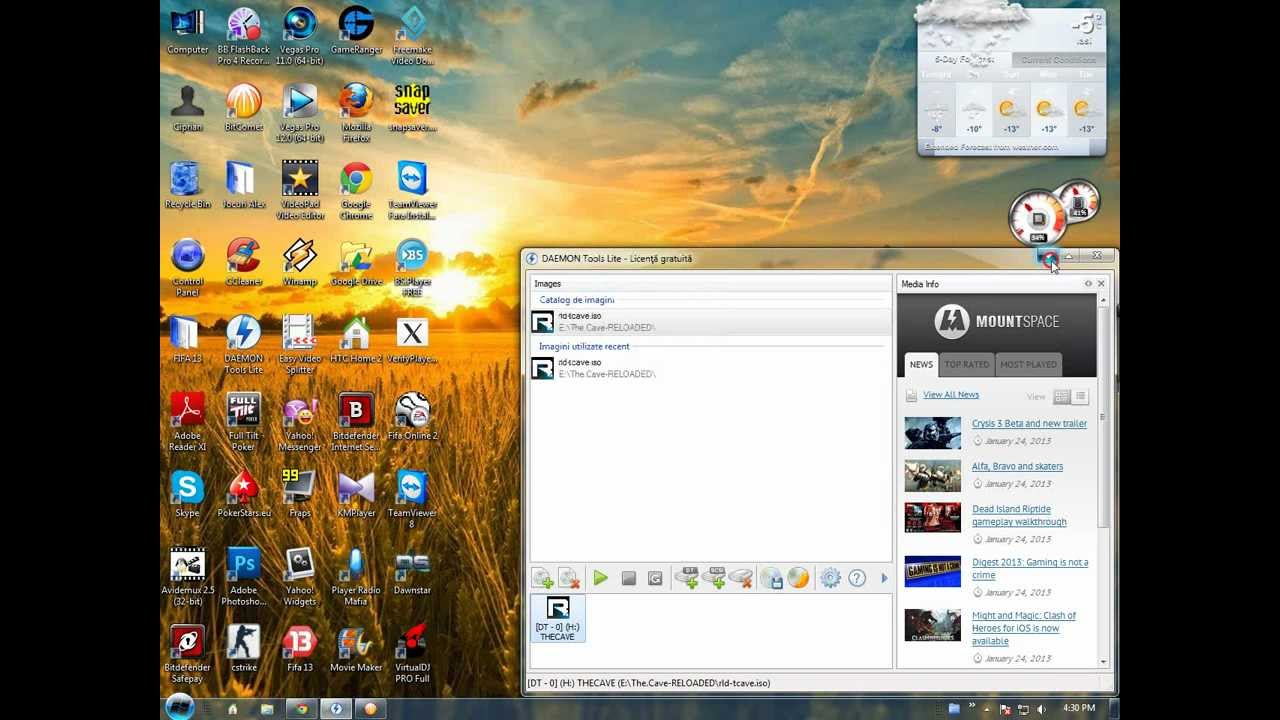Select the Mozilla Firefox desktop icon
Viewport: 1280px width, 720px height.
(356, 112)
